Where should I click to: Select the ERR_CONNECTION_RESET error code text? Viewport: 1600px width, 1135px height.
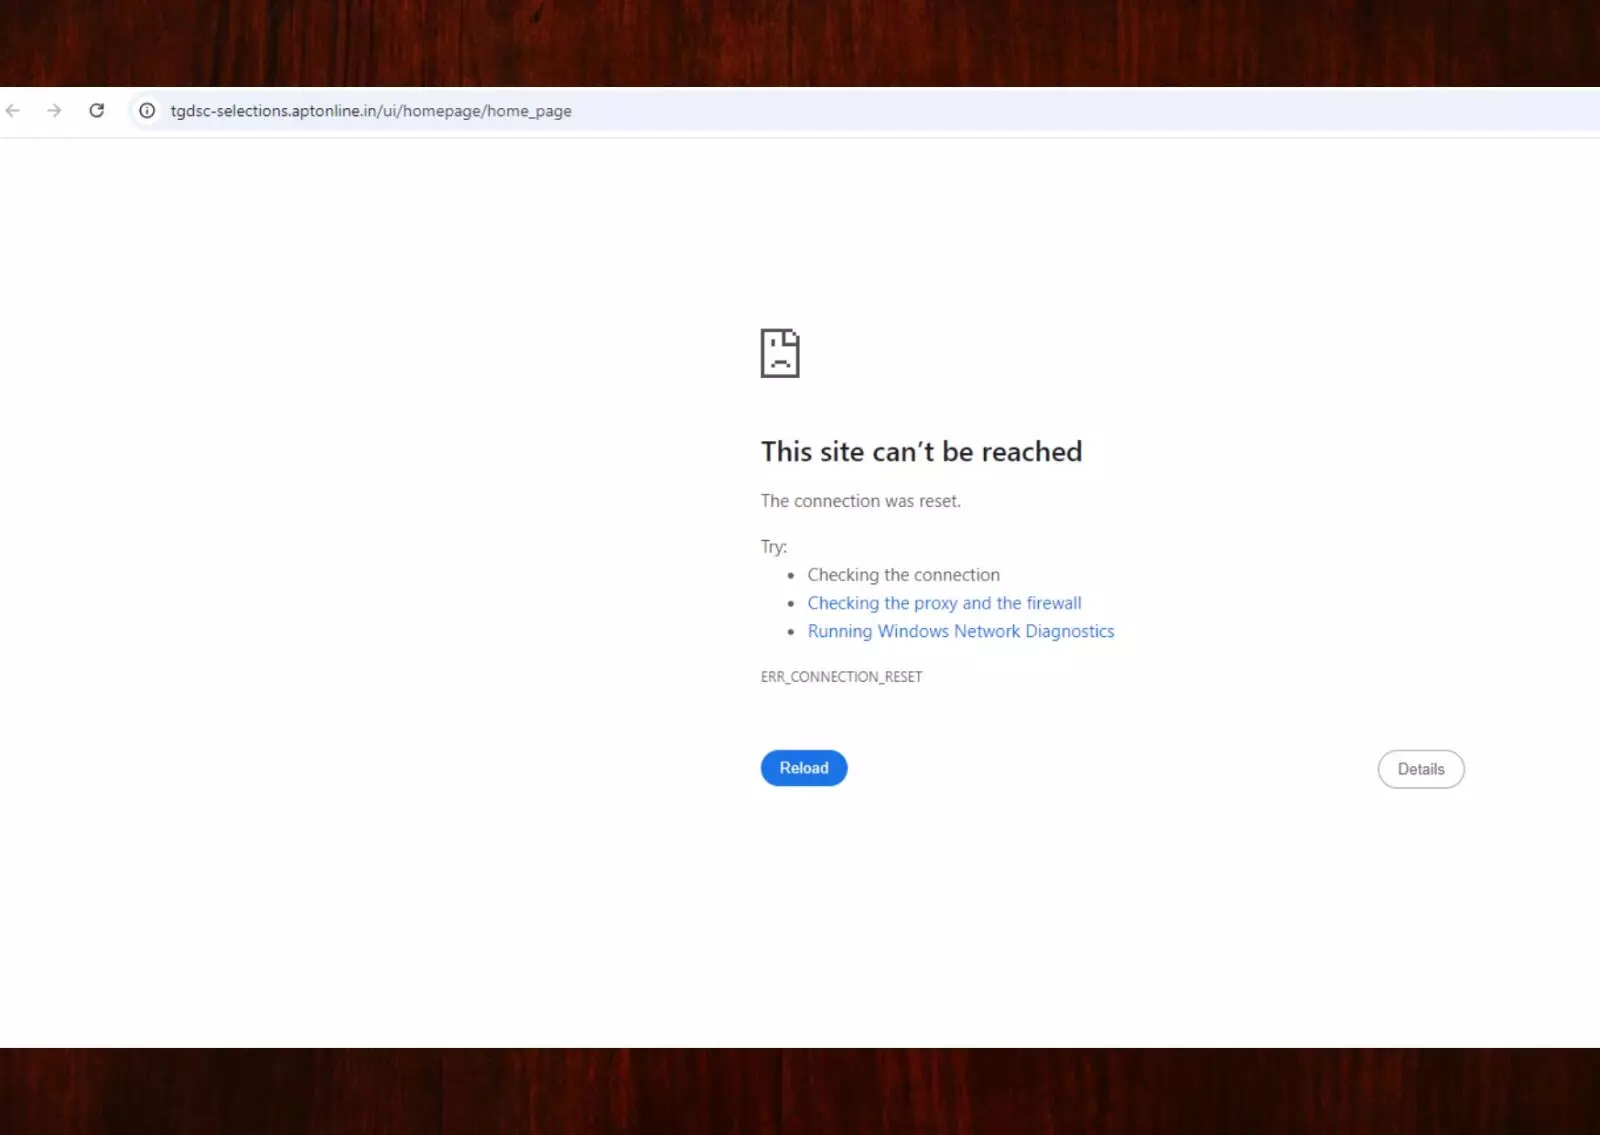click(841, 677)
